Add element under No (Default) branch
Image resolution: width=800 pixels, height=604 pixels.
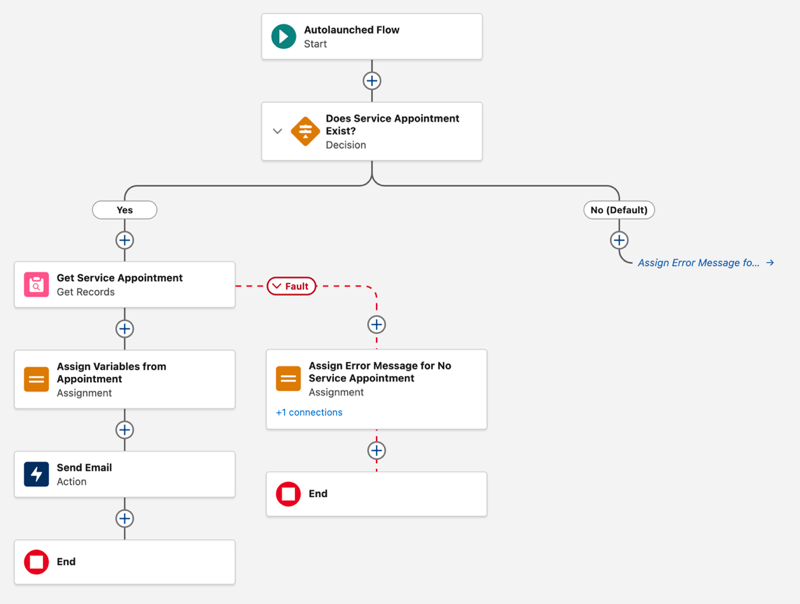coord(619,240)
